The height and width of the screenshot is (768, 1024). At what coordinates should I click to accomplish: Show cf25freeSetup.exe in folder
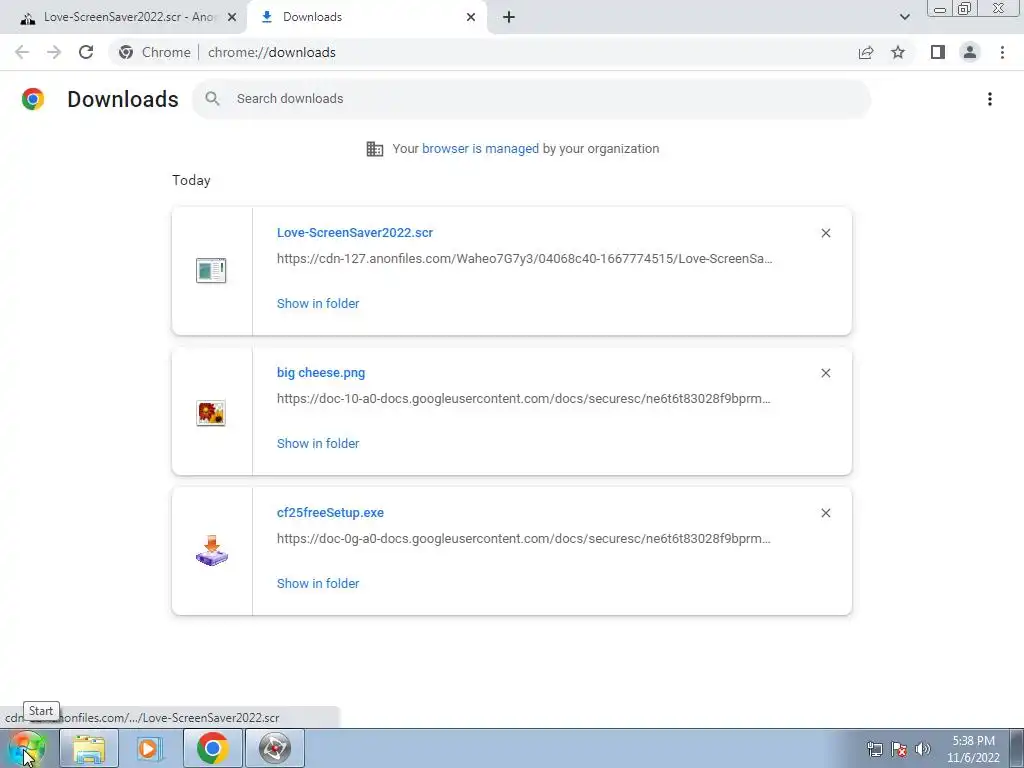(x=318, y=584)
